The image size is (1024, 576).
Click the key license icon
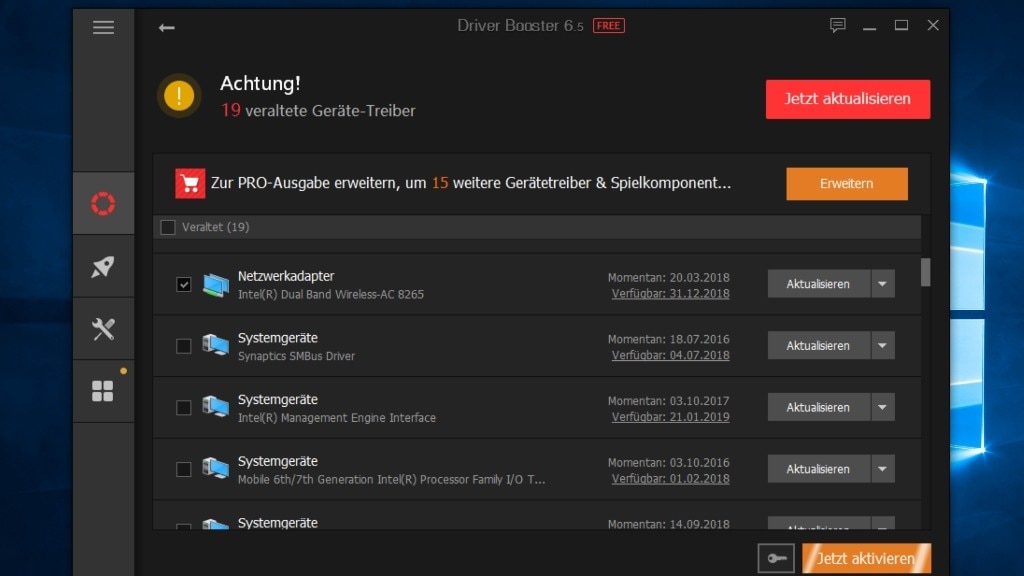click(x=776, y=558)
